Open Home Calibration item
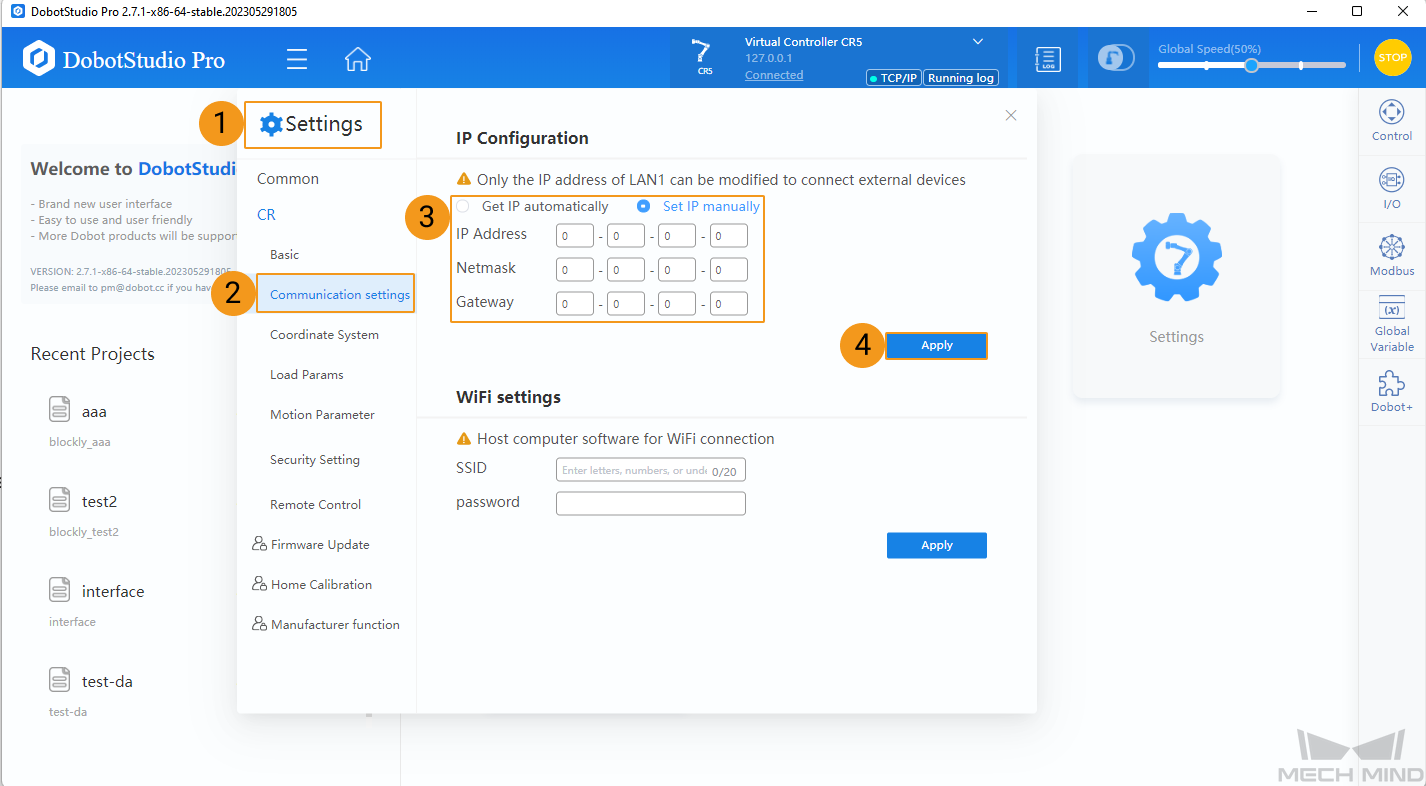 (312, 585)
